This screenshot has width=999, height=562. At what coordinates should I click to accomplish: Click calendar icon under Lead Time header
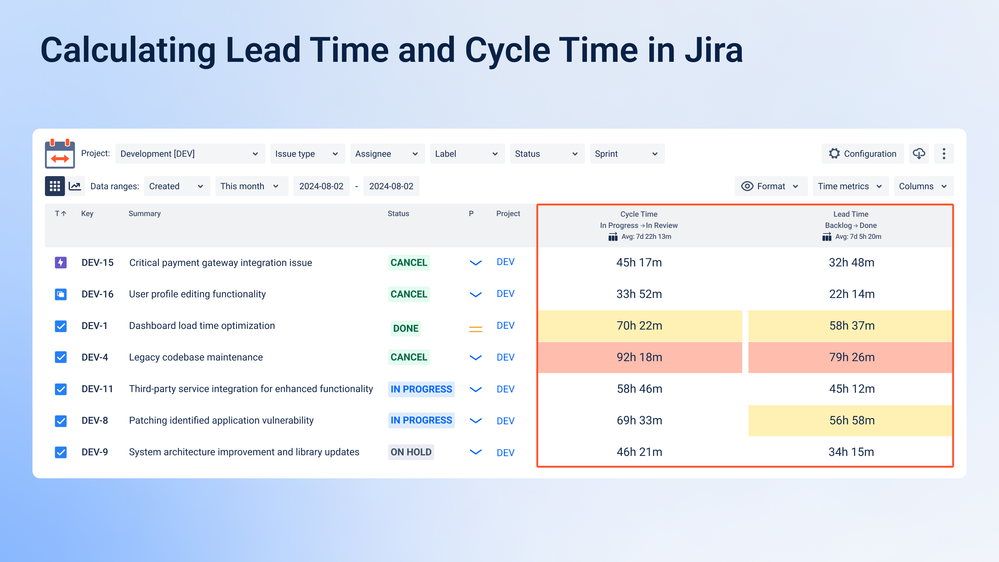tap(826, 236)
